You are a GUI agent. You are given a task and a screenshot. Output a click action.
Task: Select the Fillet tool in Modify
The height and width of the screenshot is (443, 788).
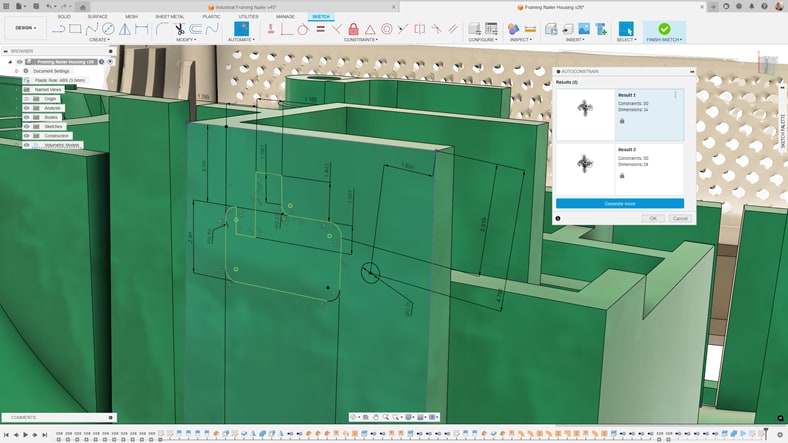coord(161,29)
